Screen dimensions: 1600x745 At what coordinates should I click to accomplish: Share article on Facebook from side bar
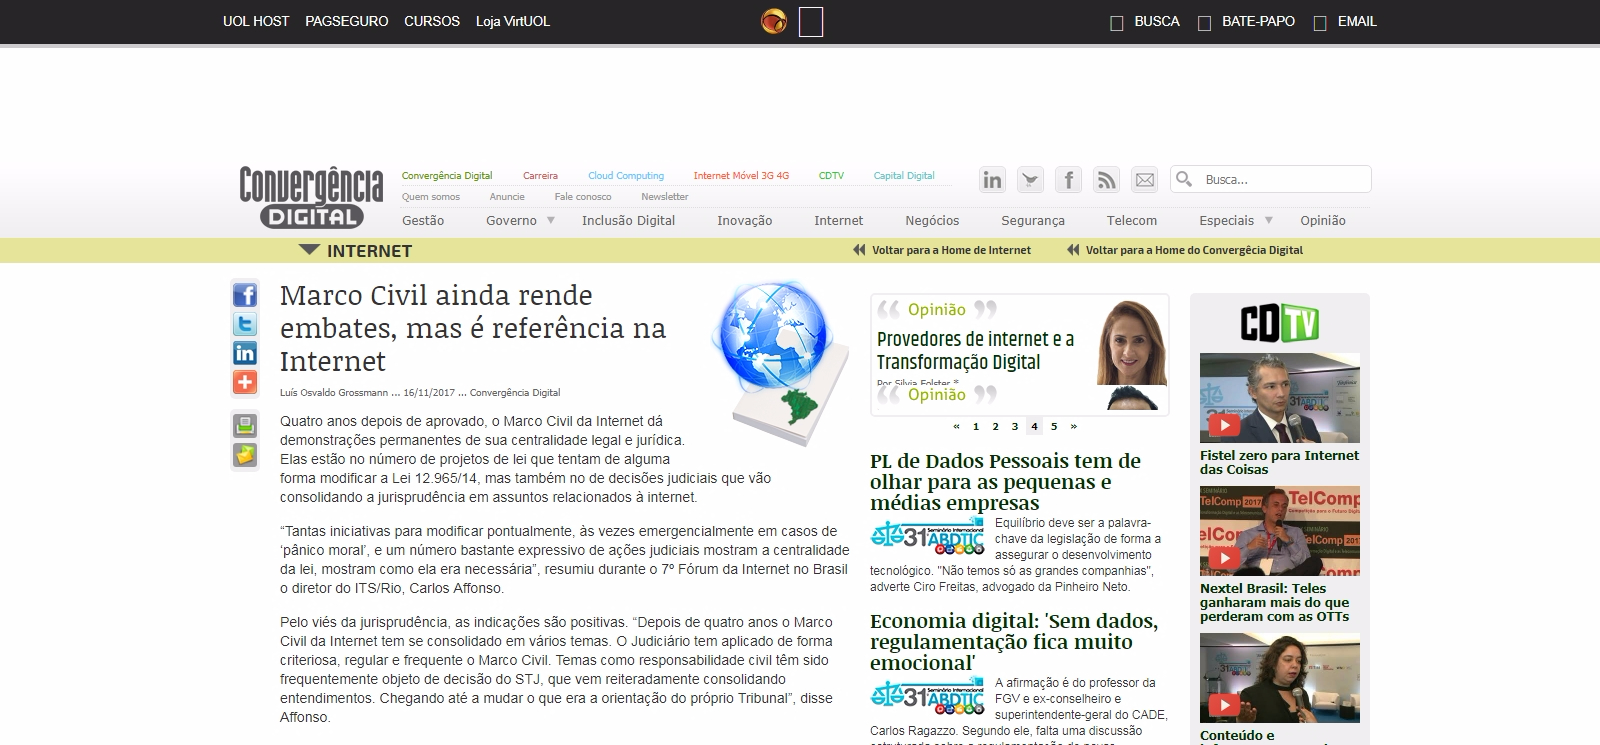[245, 295]
